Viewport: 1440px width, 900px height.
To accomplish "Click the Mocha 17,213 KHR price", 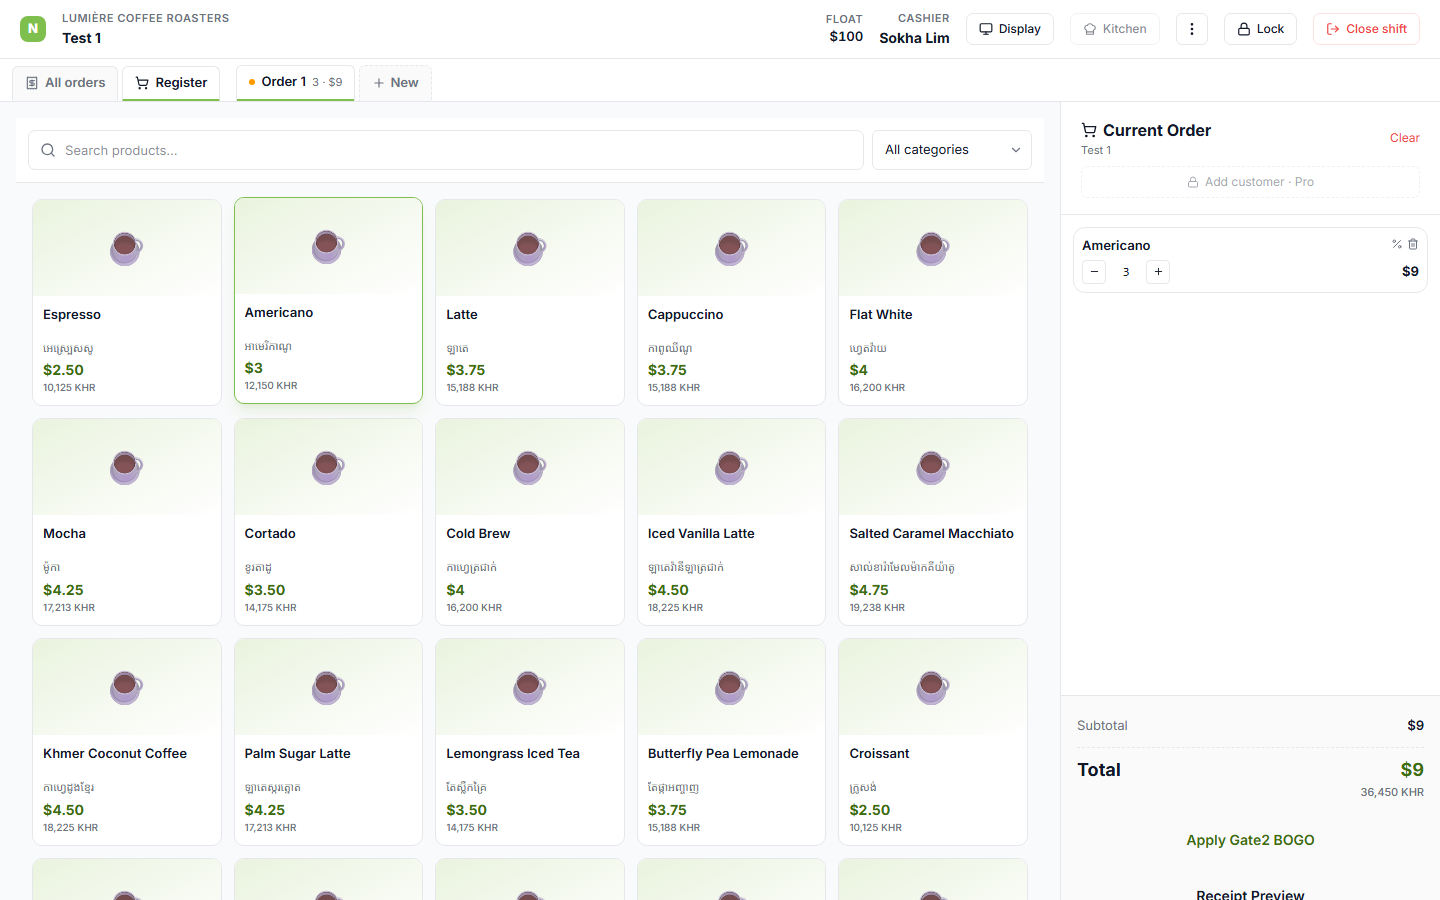I will tap(69, 608).
